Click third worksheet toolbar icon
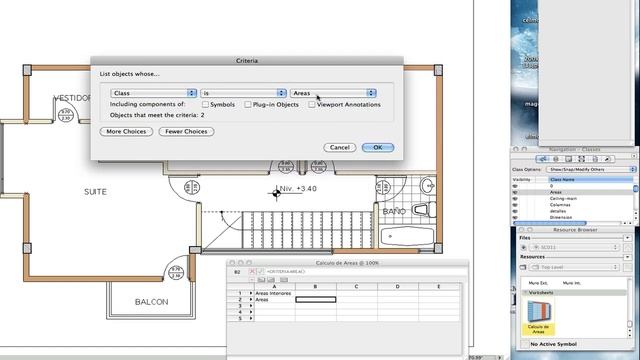640x360 pixels. (x=284, y=280)
